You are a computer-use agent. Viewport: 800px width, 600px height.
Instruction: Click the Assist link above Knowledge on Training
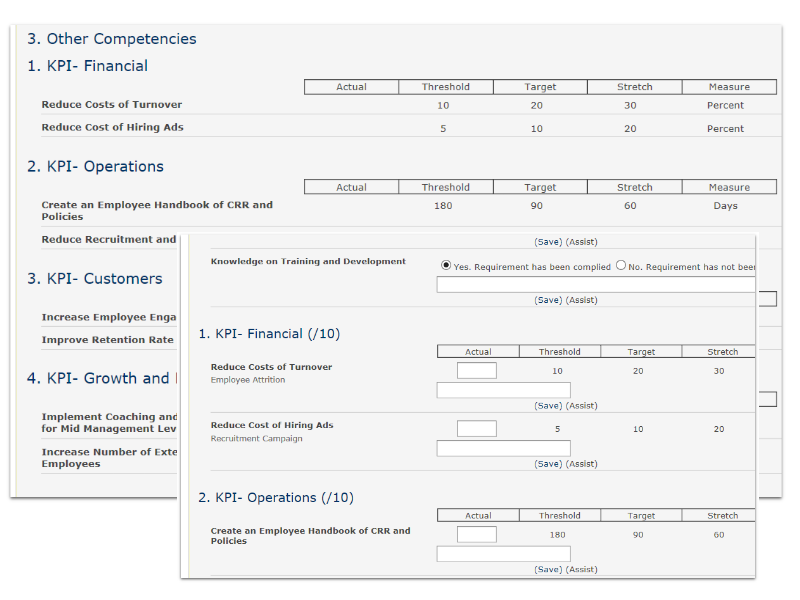point(582,242)
